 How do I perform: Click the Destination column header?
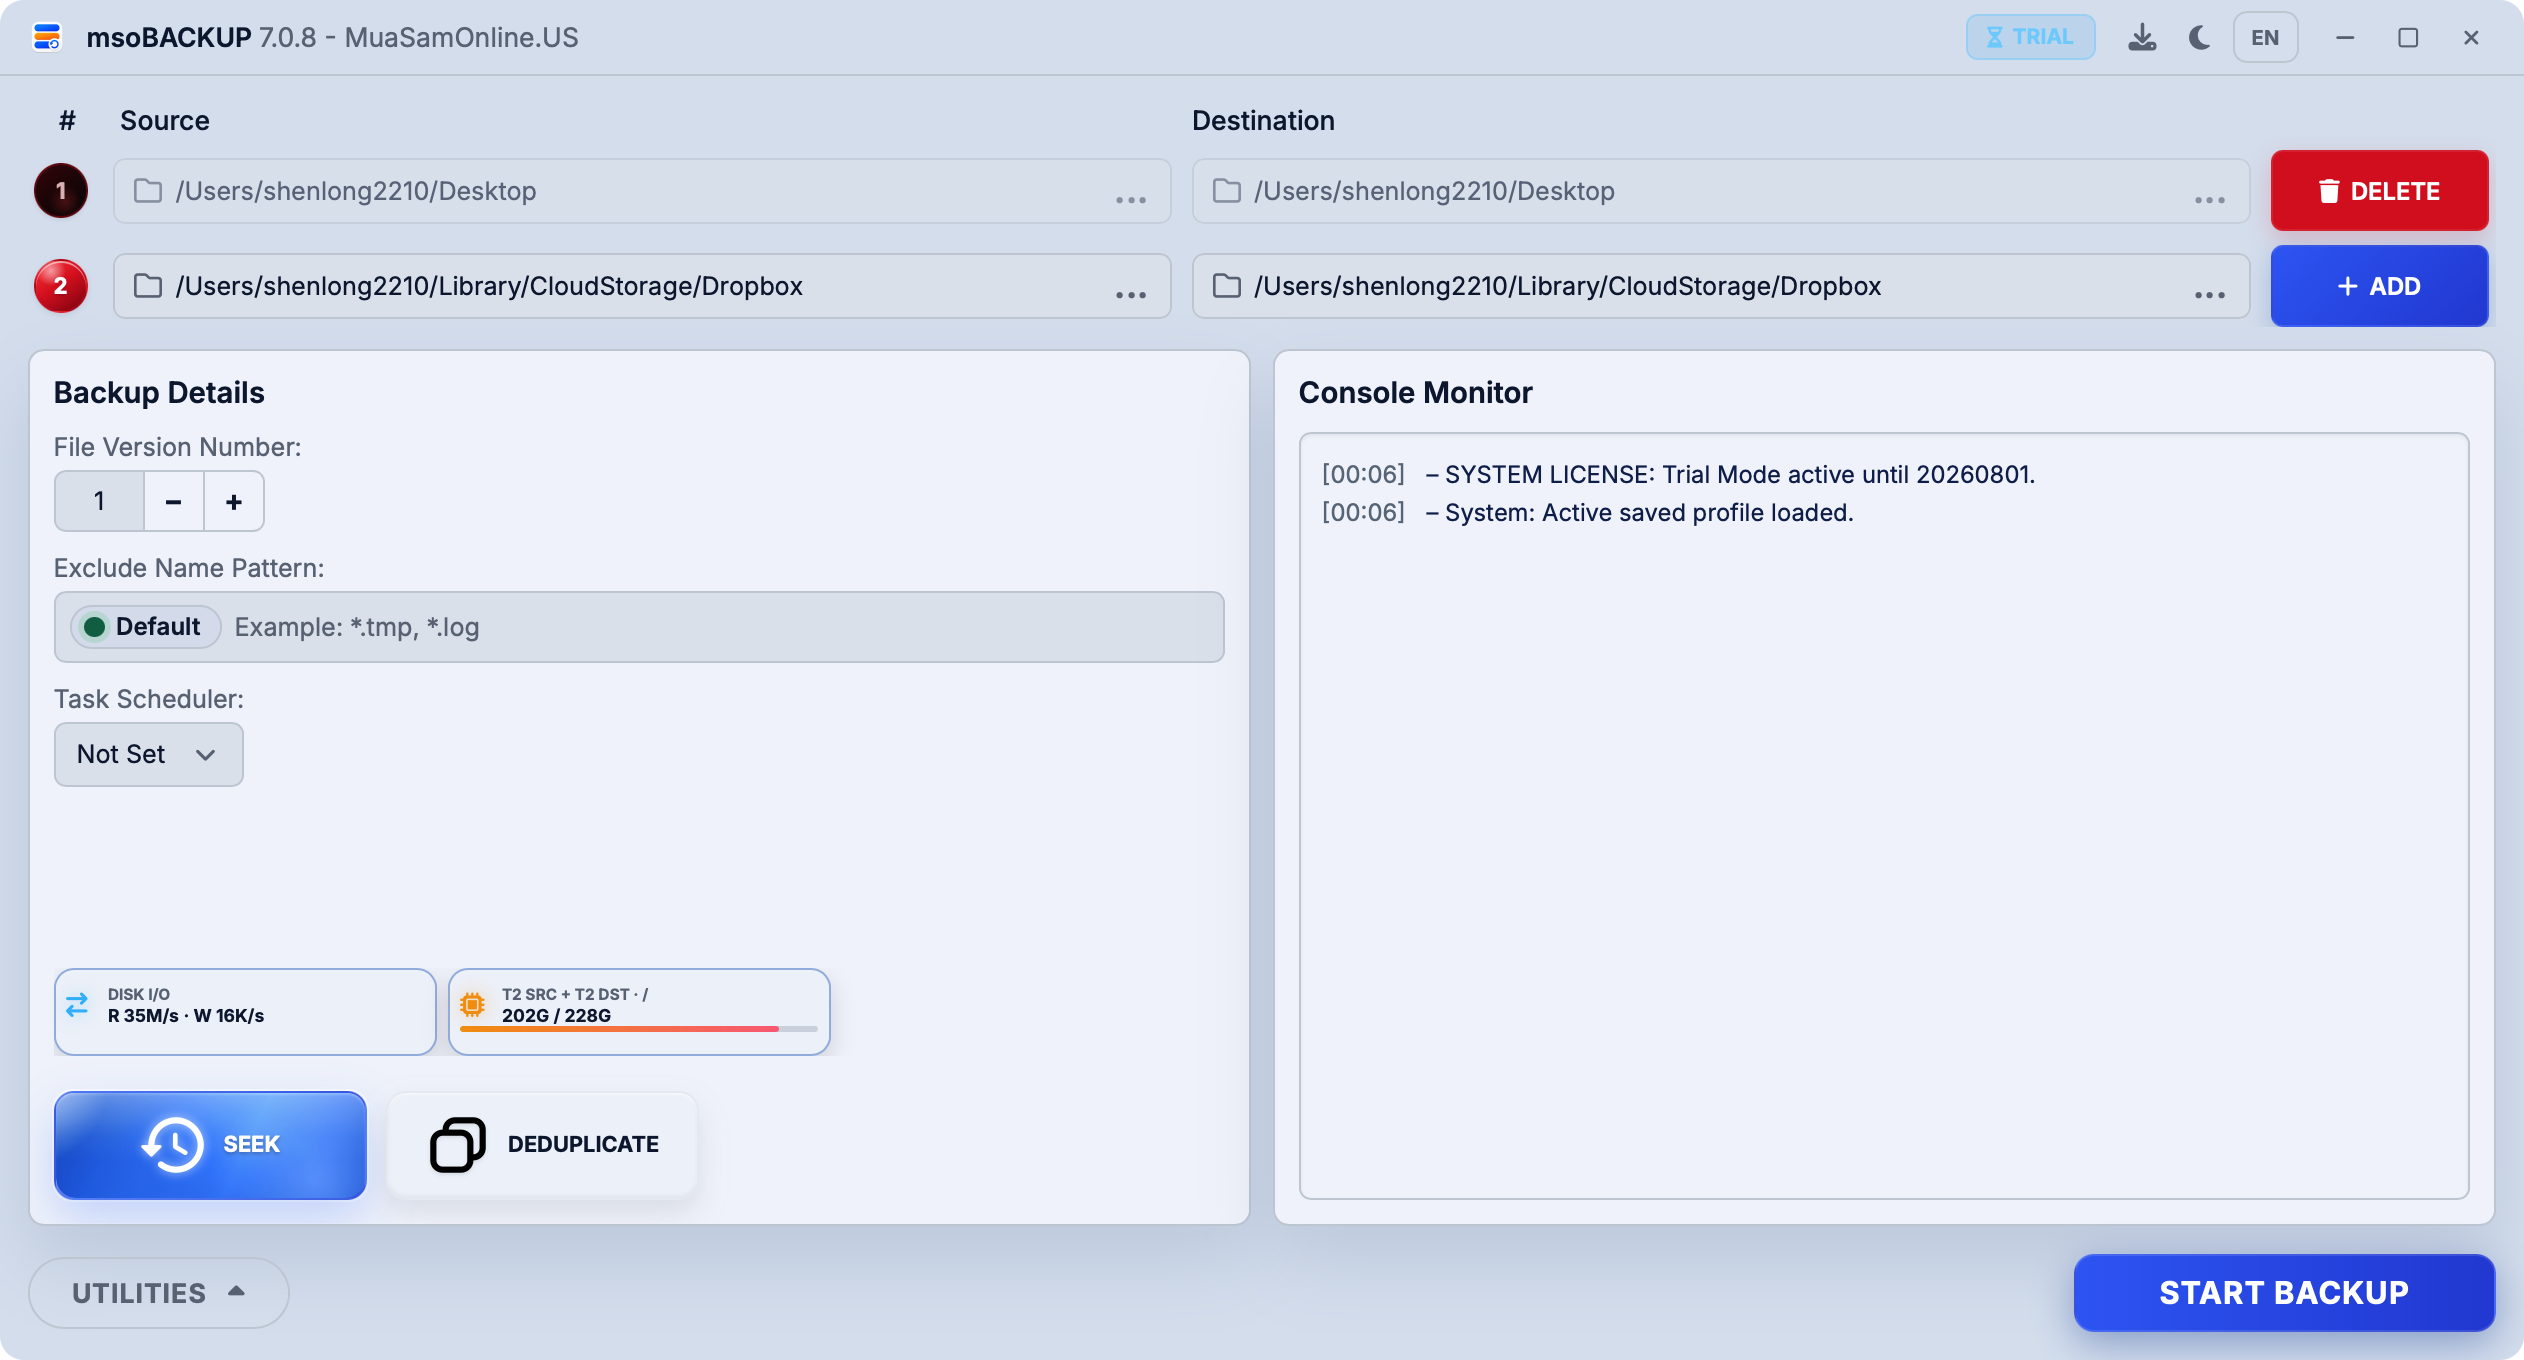click(x=1263, y=120)
